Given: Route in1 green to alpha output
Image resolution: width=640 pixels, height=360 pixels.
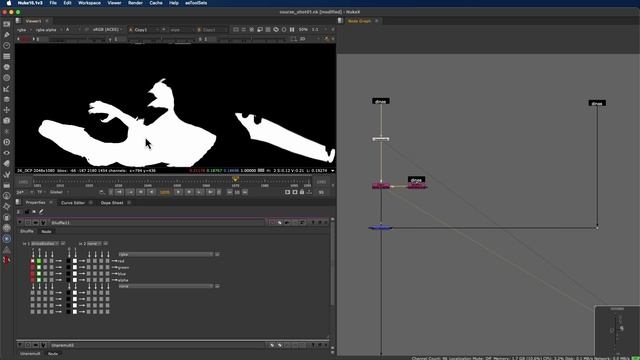Looking at the screenshot, I should (39, 280).
